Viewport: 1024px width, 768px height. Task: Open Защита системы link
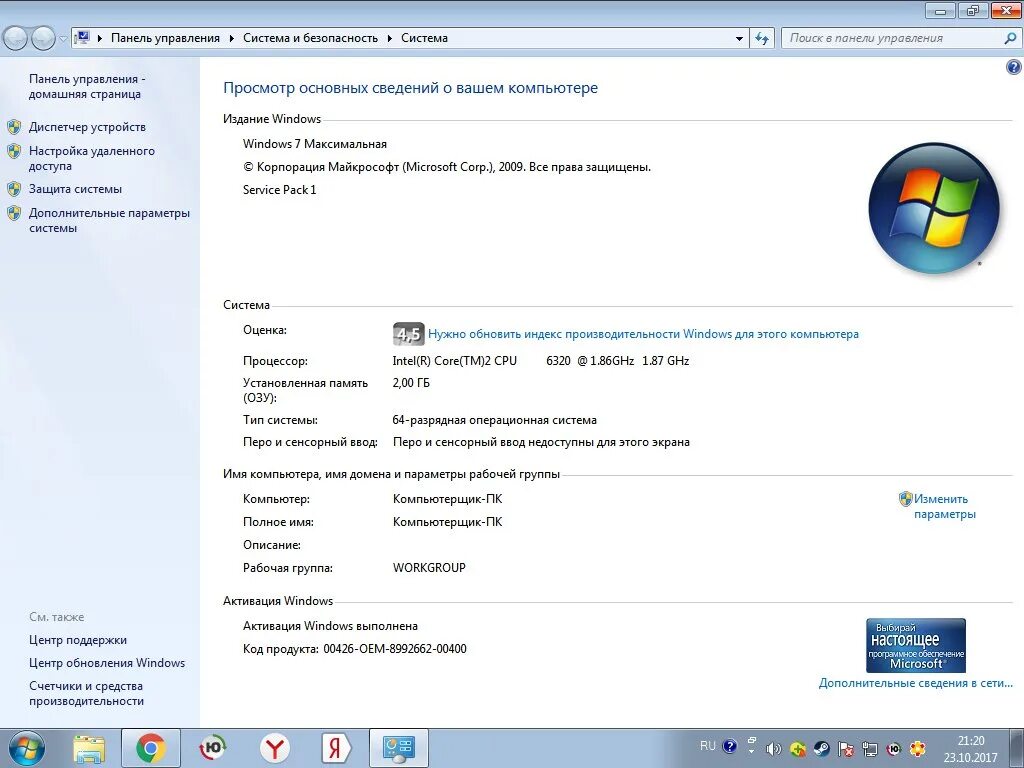[x=75, y=189]
